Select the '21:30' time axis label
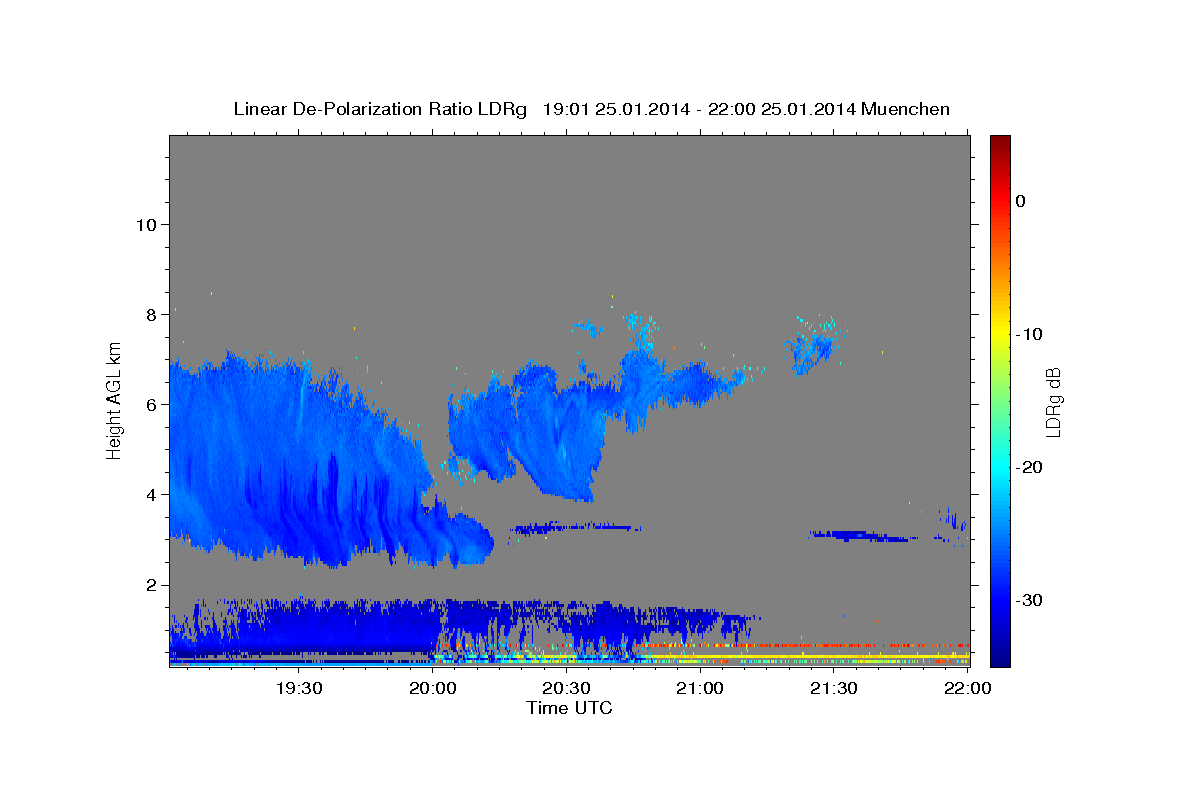This screenshot has height=800, width=1200. coord(833,688)
